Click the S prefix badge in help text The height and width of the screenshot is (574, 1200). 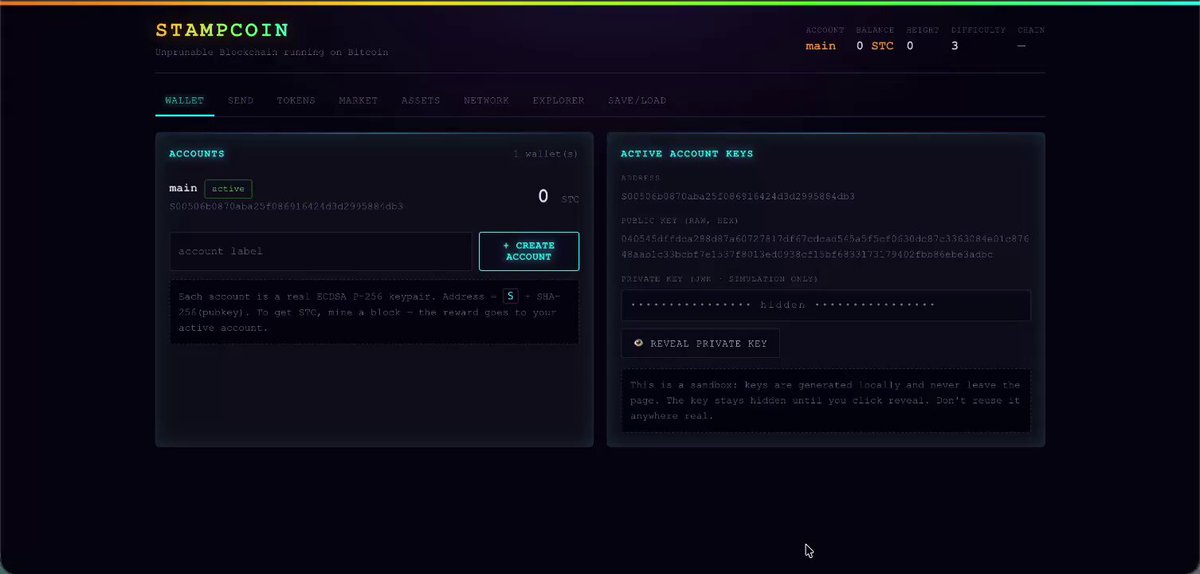point(511,297)
